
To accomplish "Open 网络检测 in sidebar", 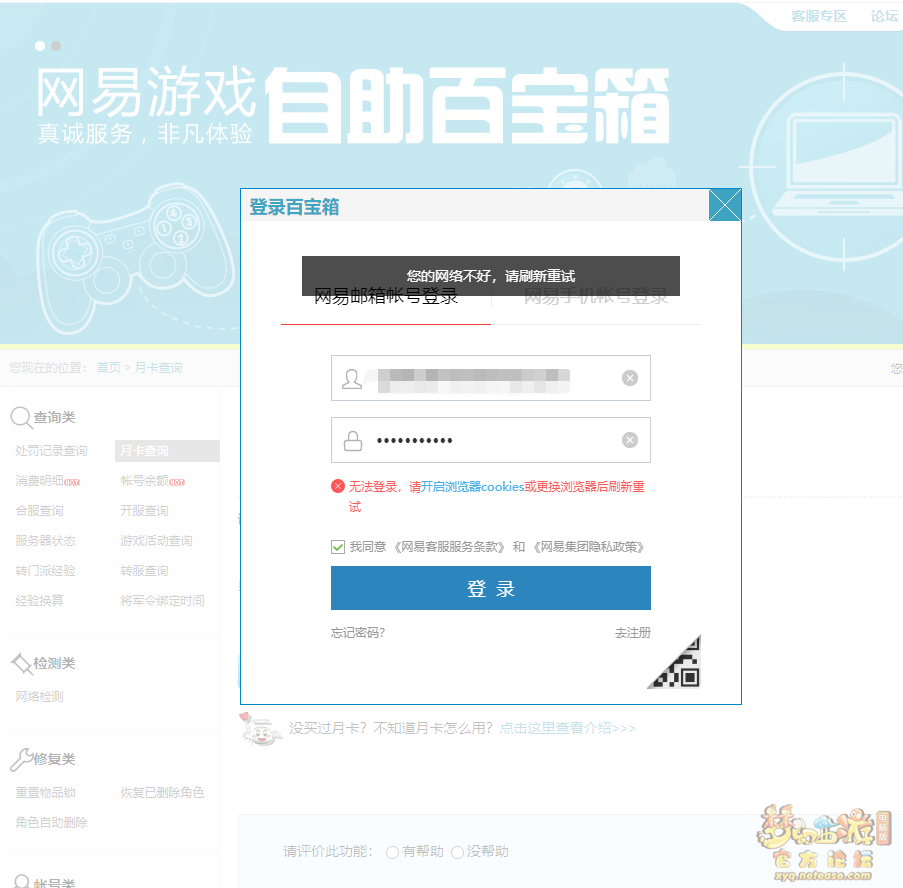I will point(39,697).
